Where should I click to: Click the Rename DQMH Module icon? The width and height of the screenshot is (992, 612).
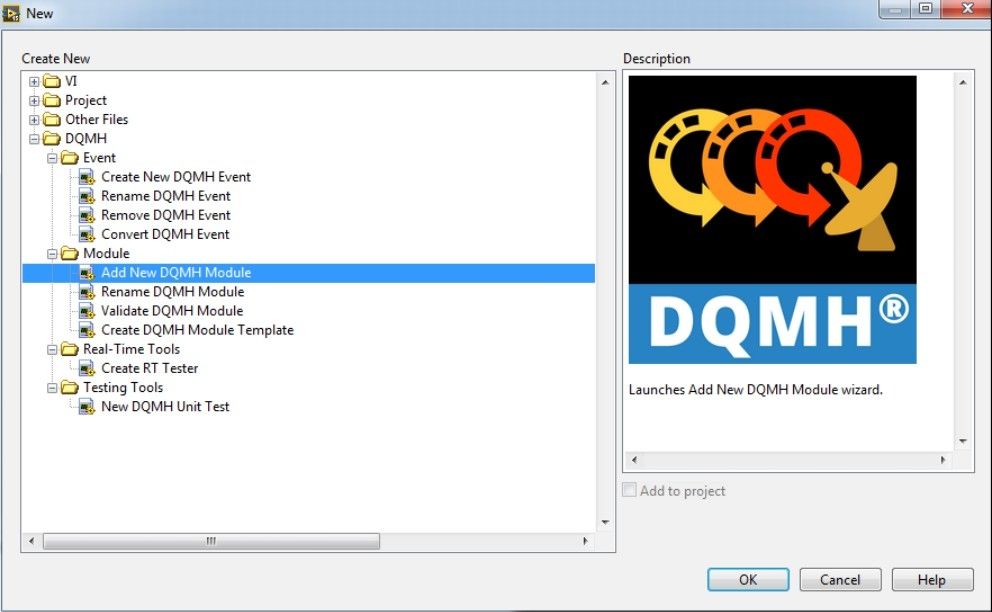87,292
